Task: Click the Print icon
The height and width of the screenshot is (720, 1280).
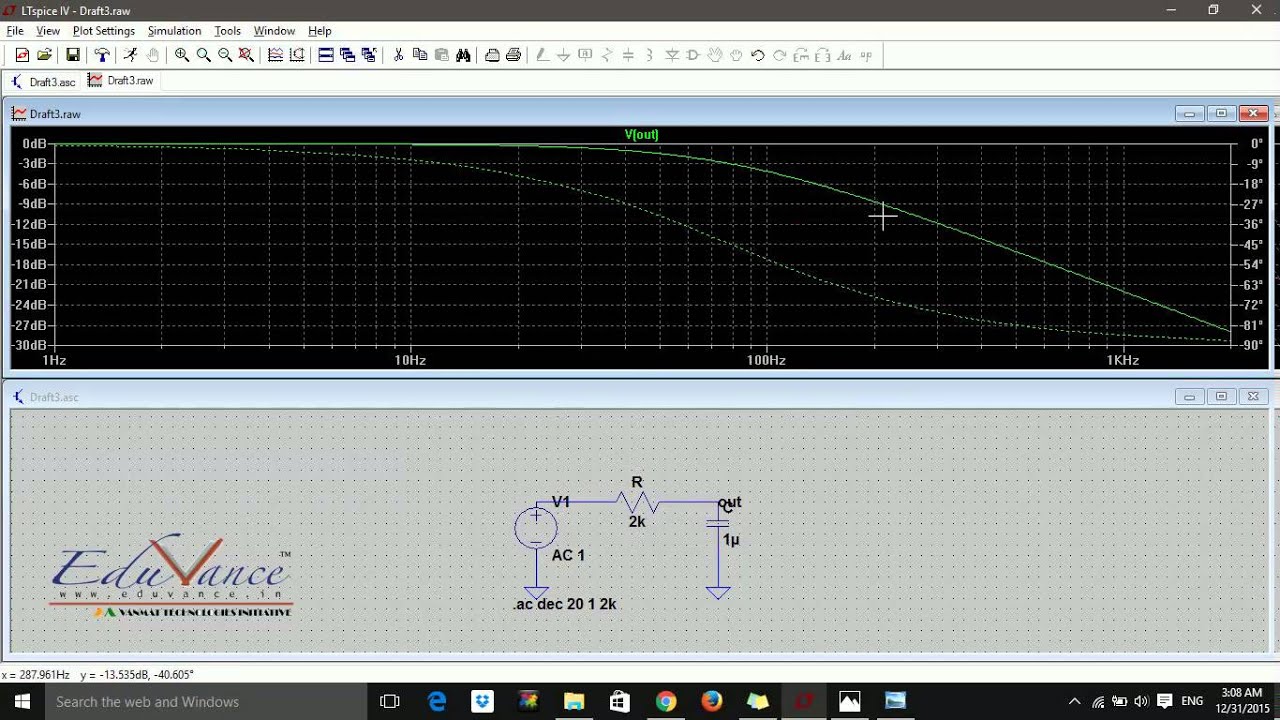Action: pyautogui.click(x=513, y=55)
